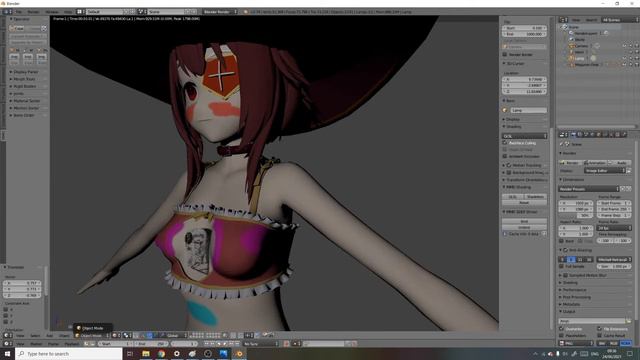Click the timeline Start frame field
The image size is (640, 360).
coord(115,344)
